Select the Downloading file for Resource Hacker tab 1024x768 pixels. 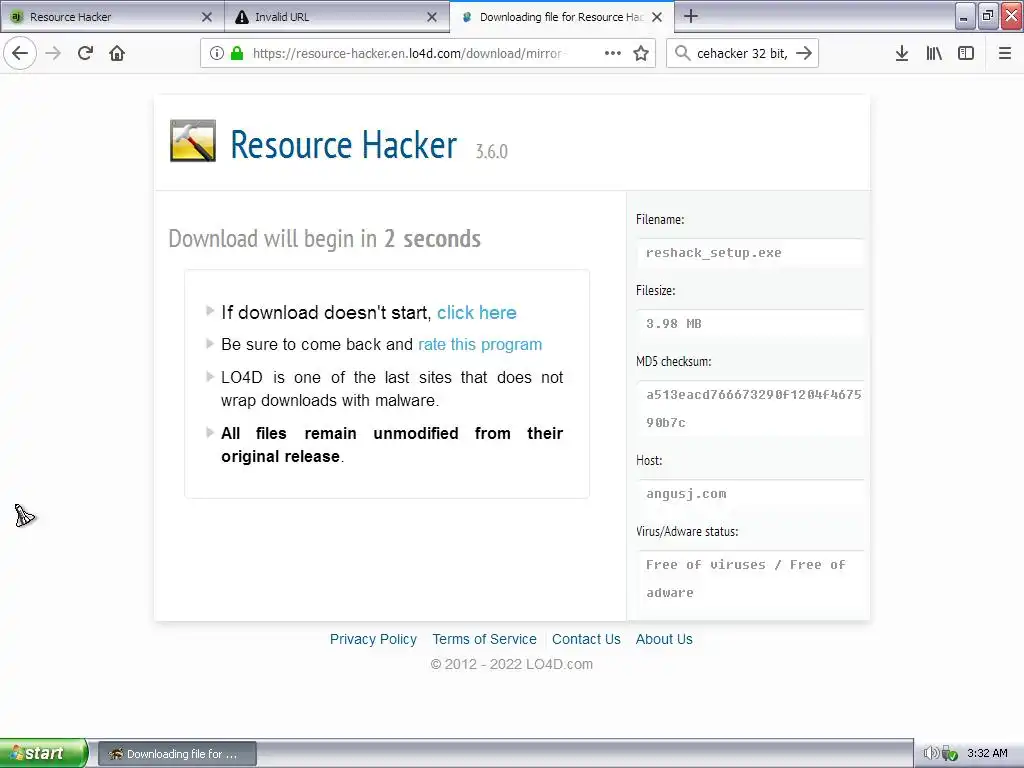[x=562, y=17]
